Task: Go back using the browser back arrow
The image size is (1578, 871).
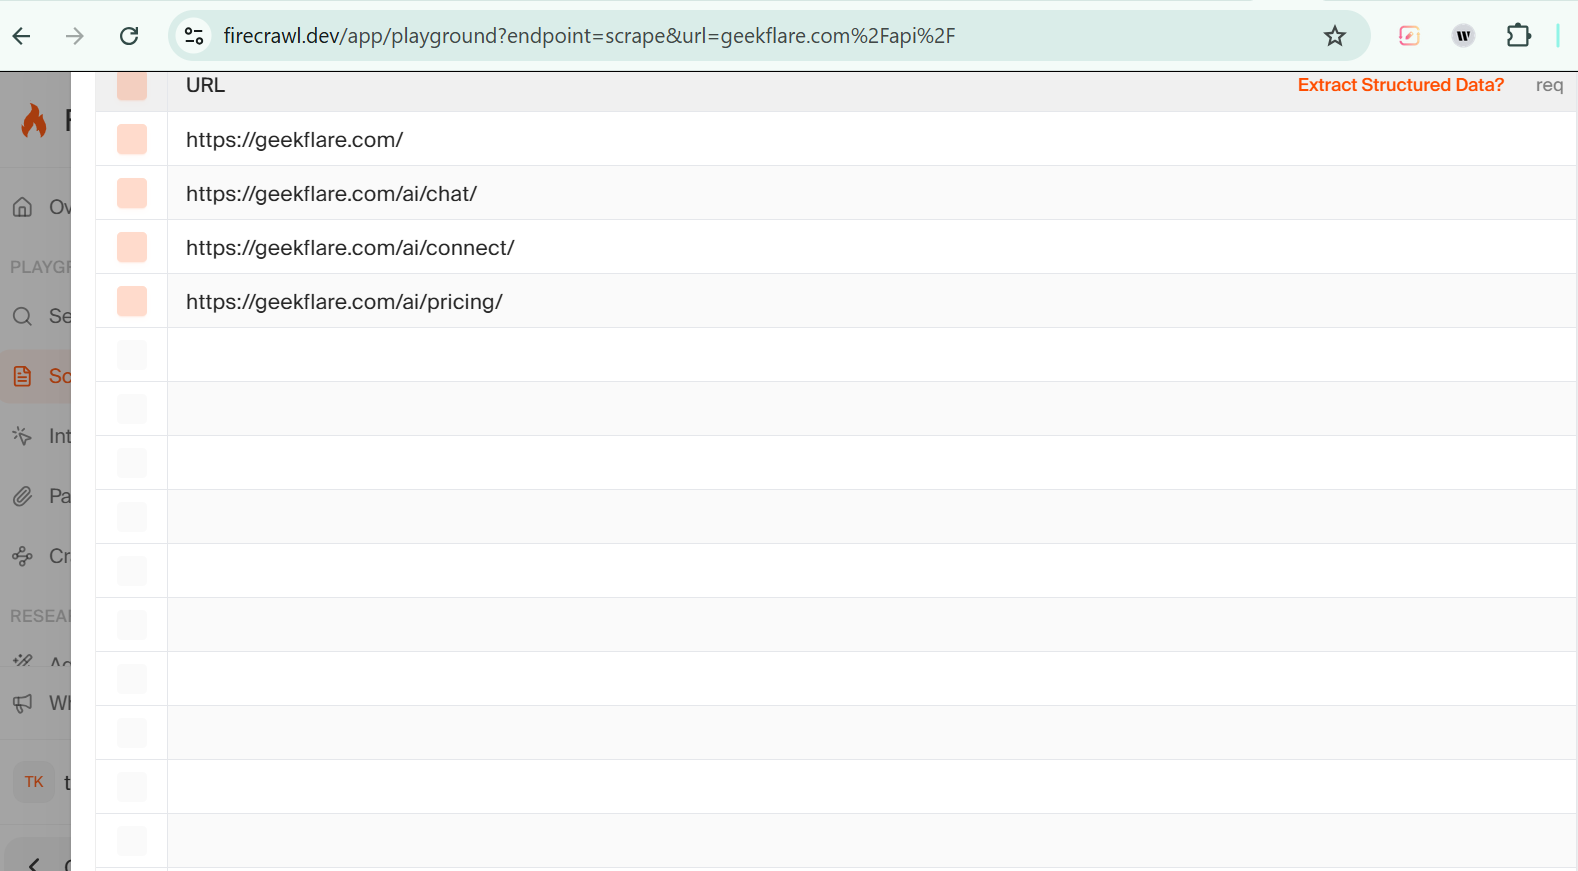Action: [22, 36]
